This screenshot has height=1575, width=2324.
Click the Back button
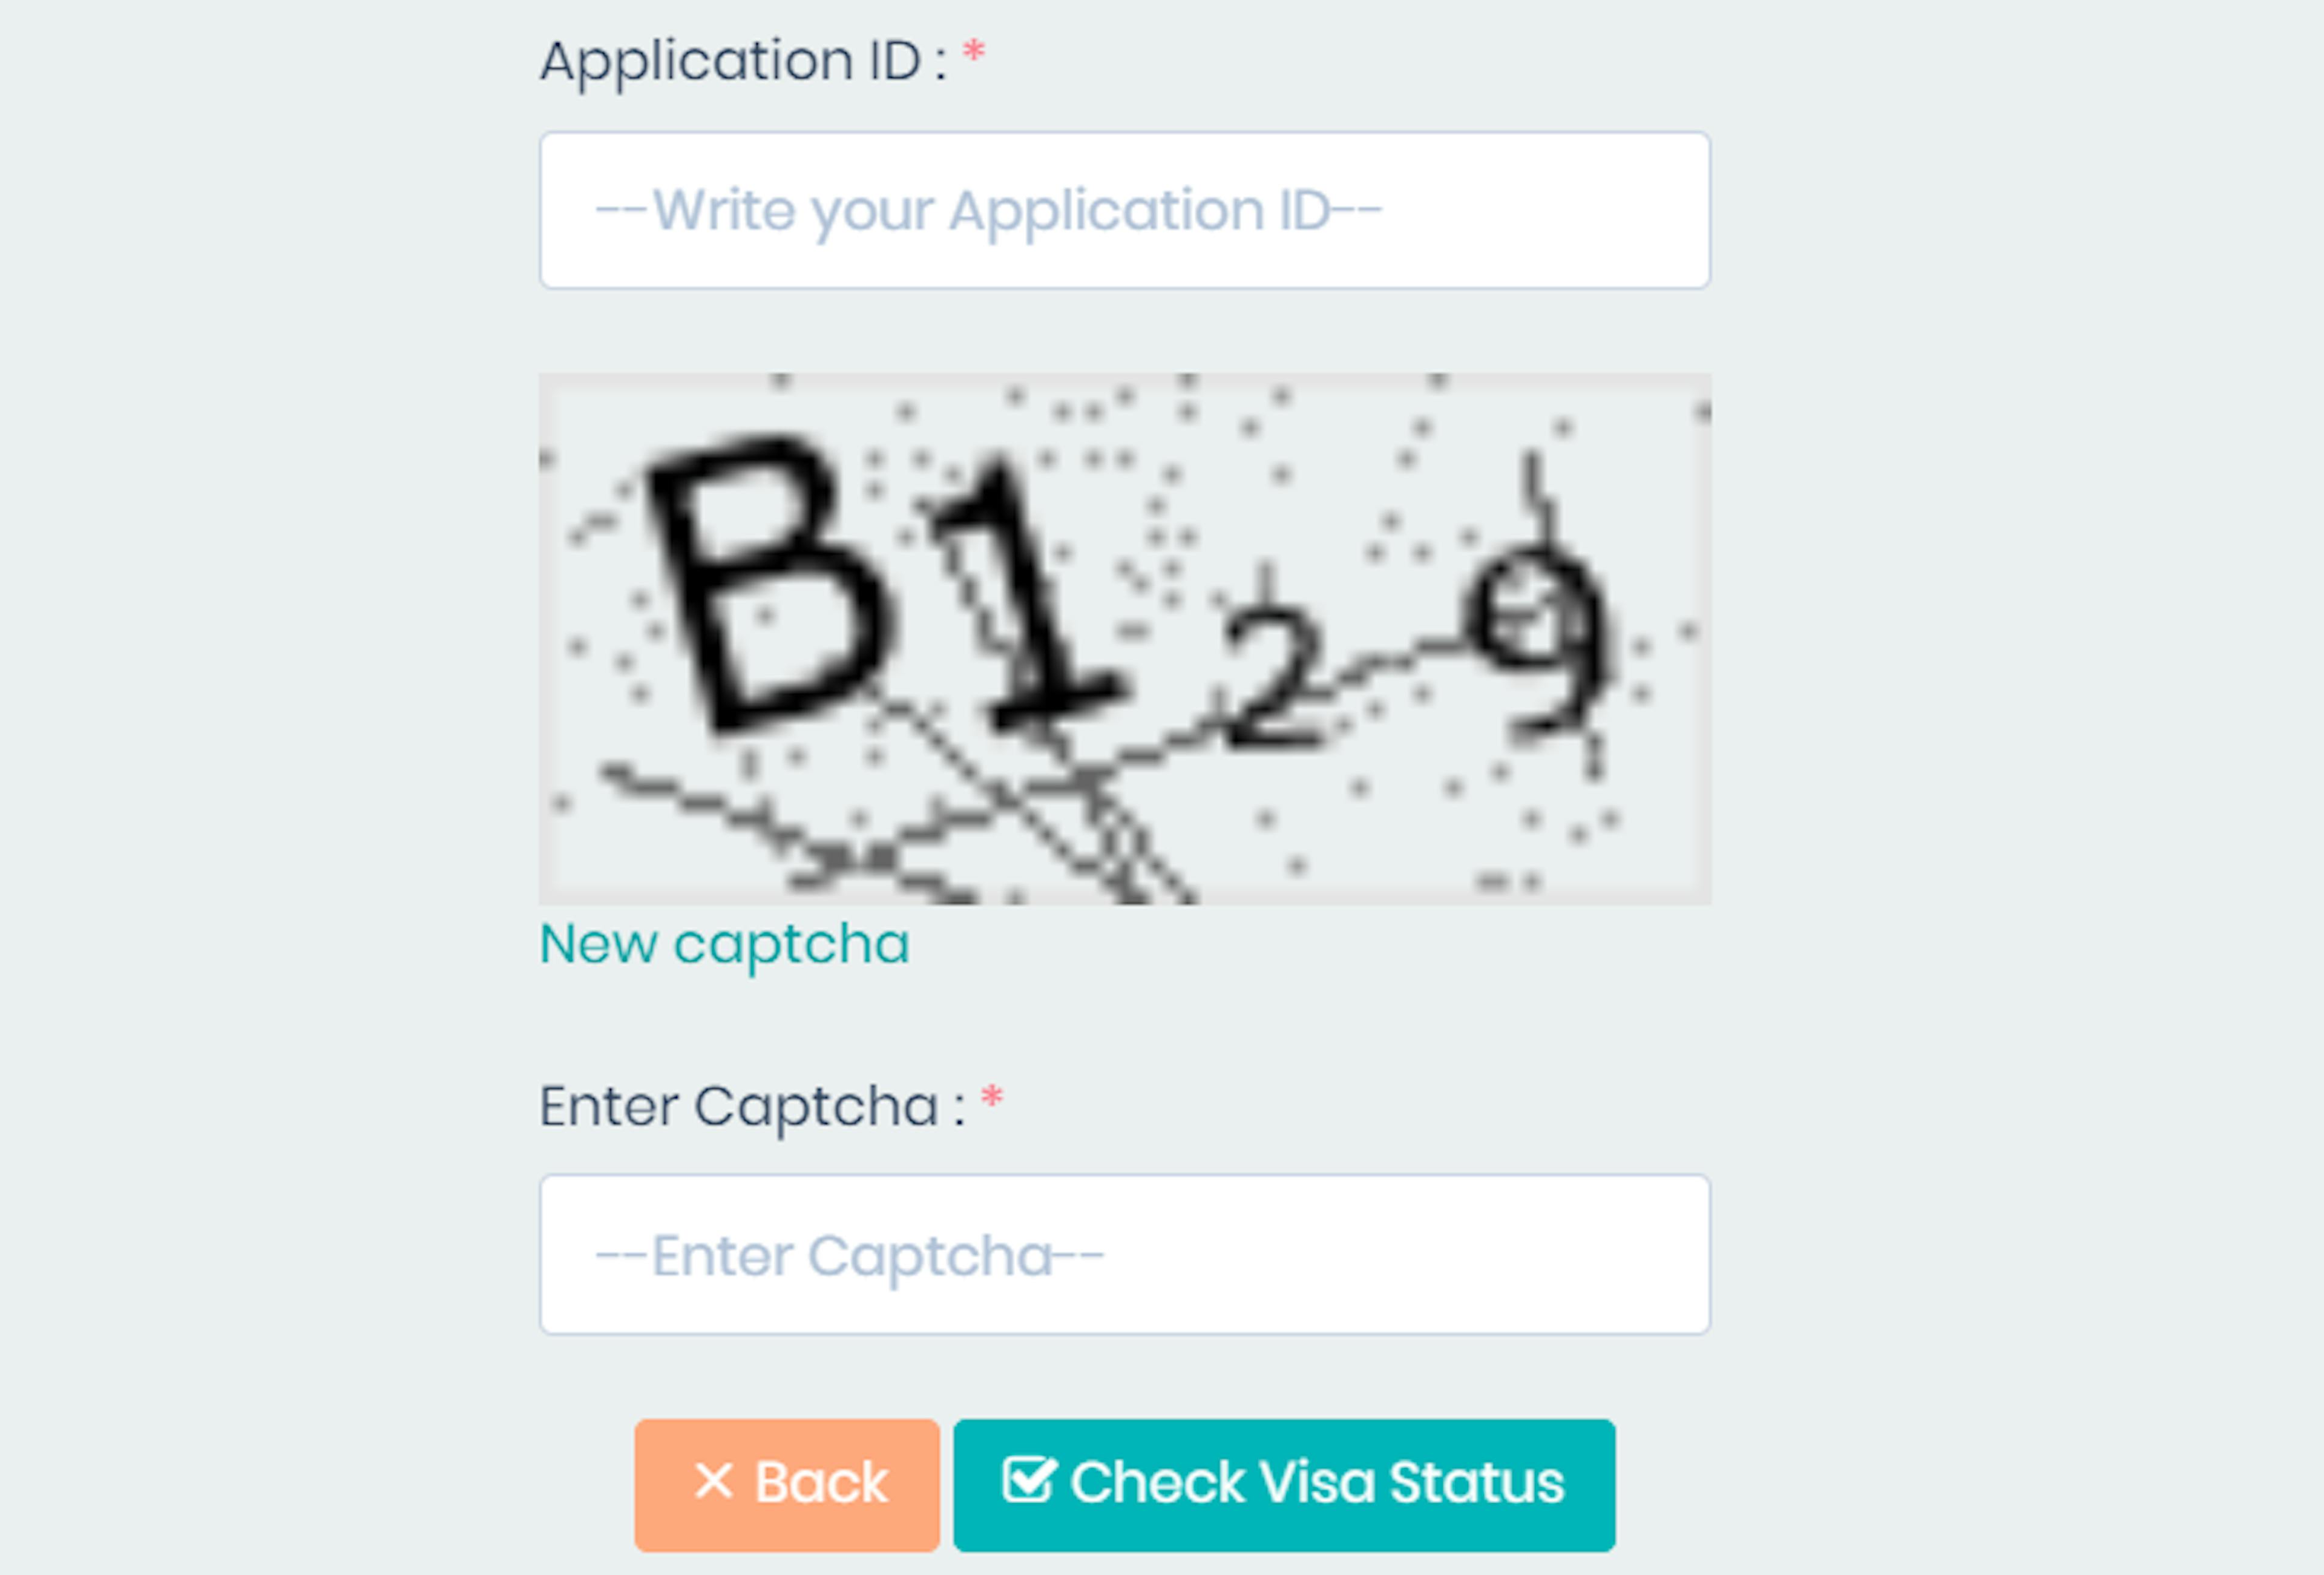(x=787, y=1485)
